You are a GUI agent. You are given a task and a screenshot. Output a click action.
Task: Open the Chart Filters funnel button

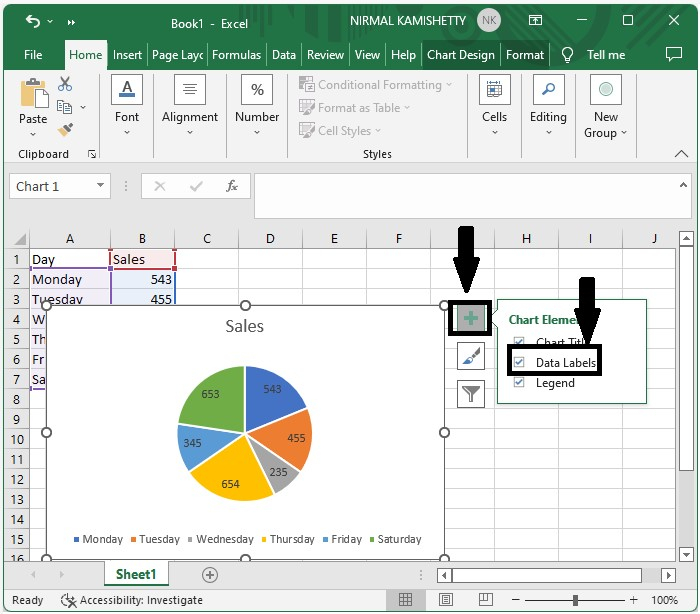click(471, 394)
